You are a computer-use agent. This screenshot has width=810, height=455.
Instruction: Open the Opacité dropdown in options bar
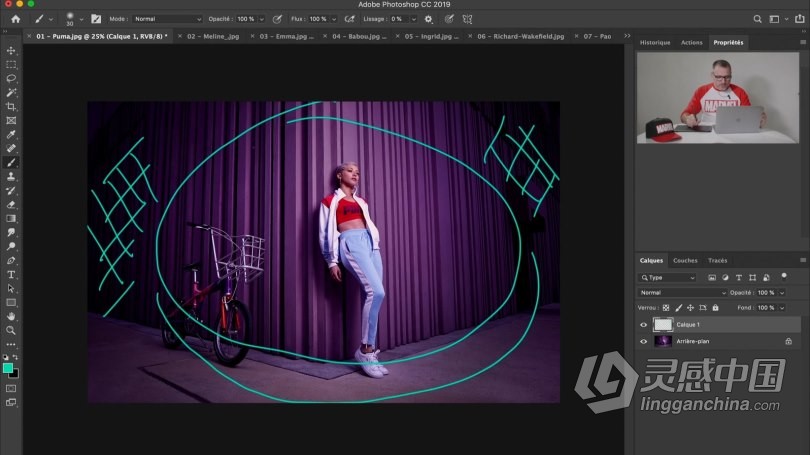262,19
